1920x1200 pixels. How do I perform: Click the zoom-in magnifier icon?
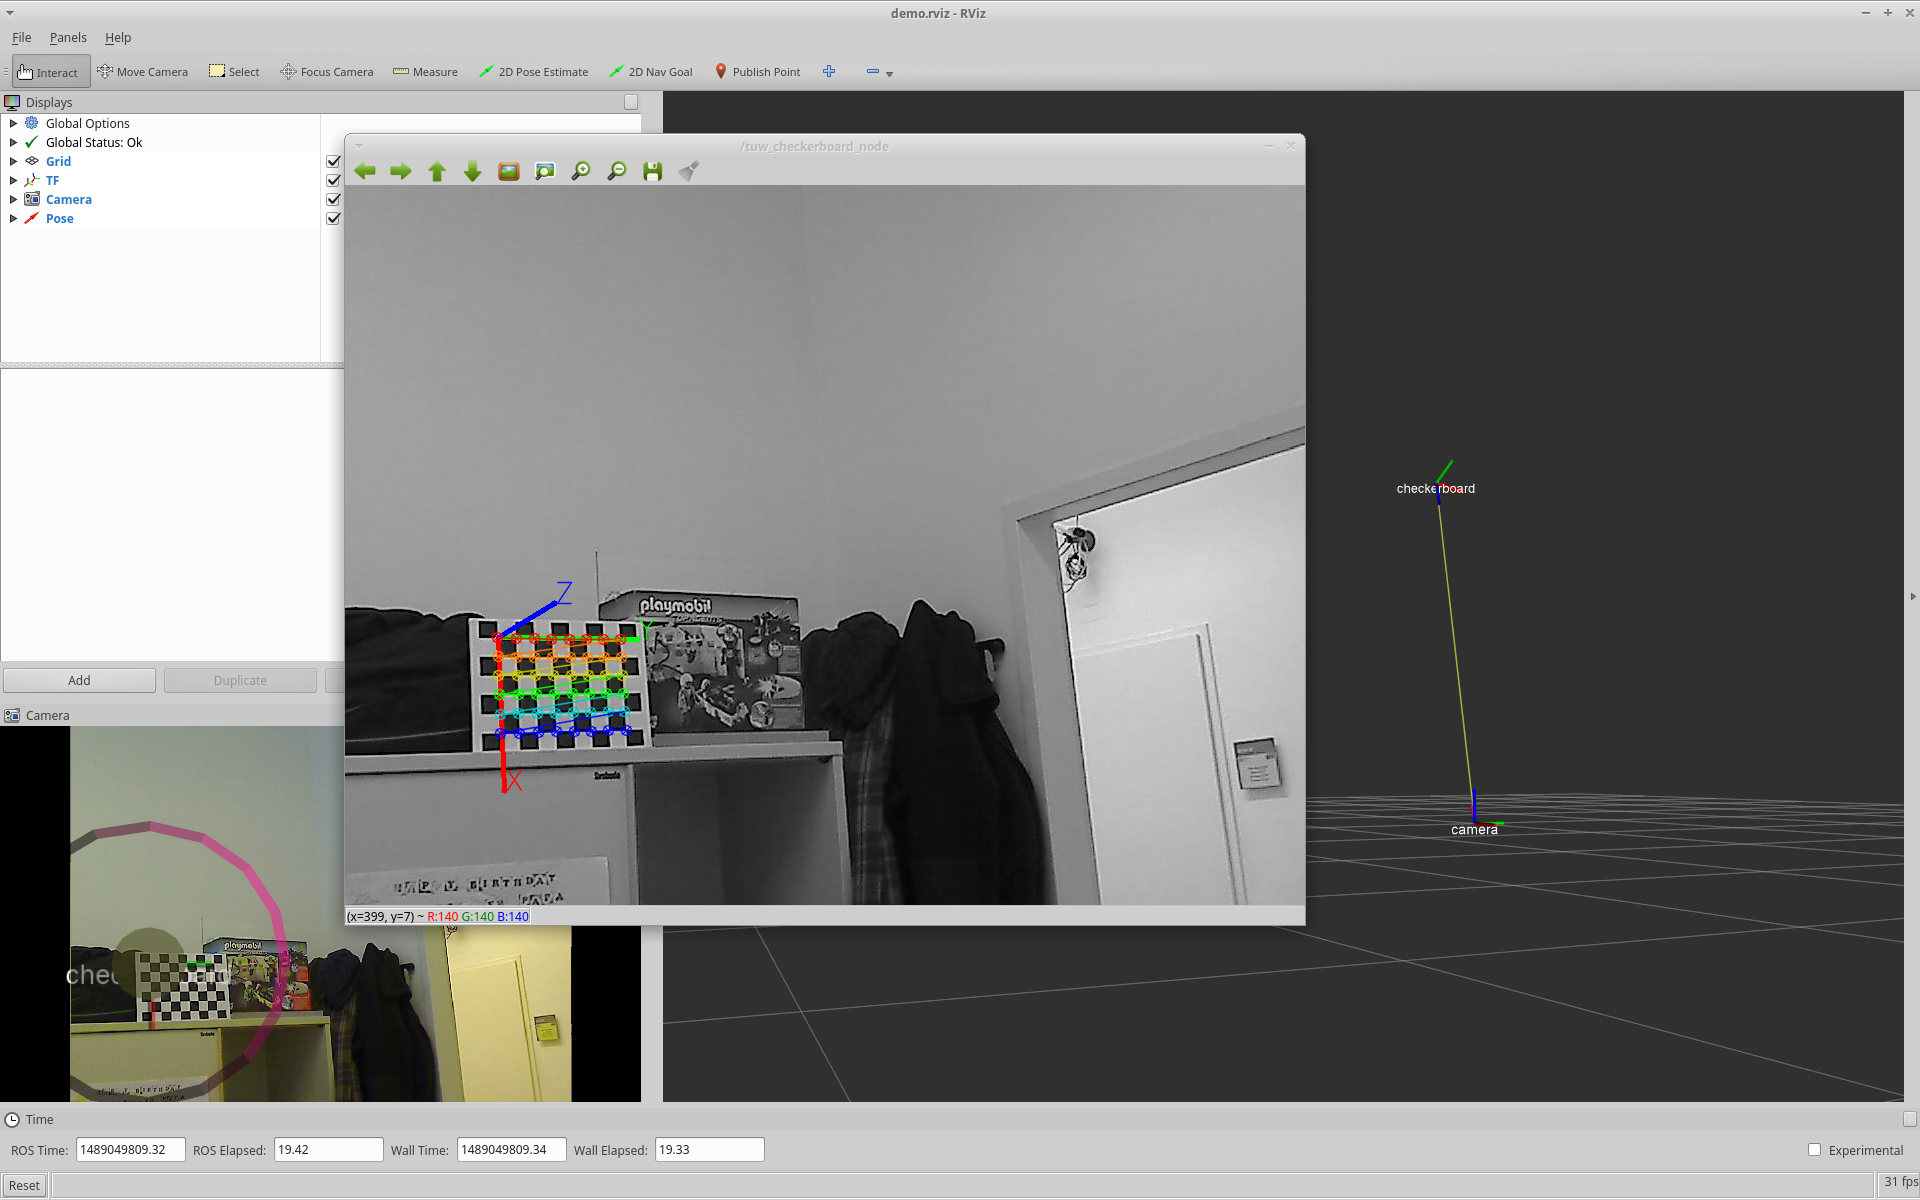[581, 171]
